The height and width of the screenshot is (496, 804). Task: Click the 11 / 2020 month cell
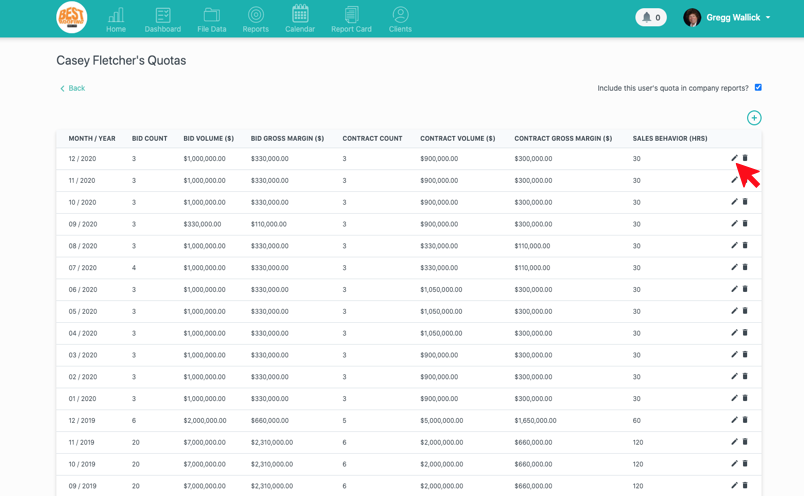82,181
